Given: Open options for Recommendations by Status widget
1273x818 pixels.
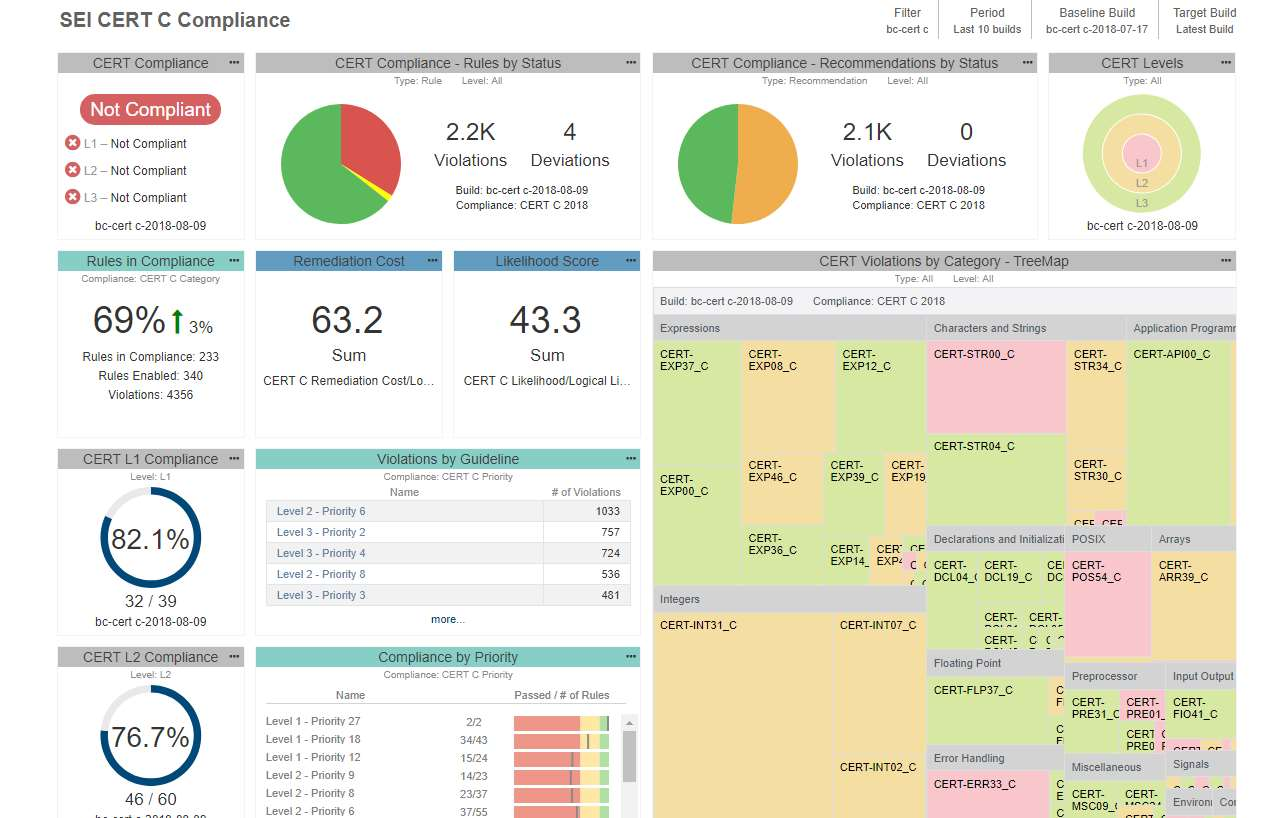Looking at the screenshot, I should [x=1028, y=62].
